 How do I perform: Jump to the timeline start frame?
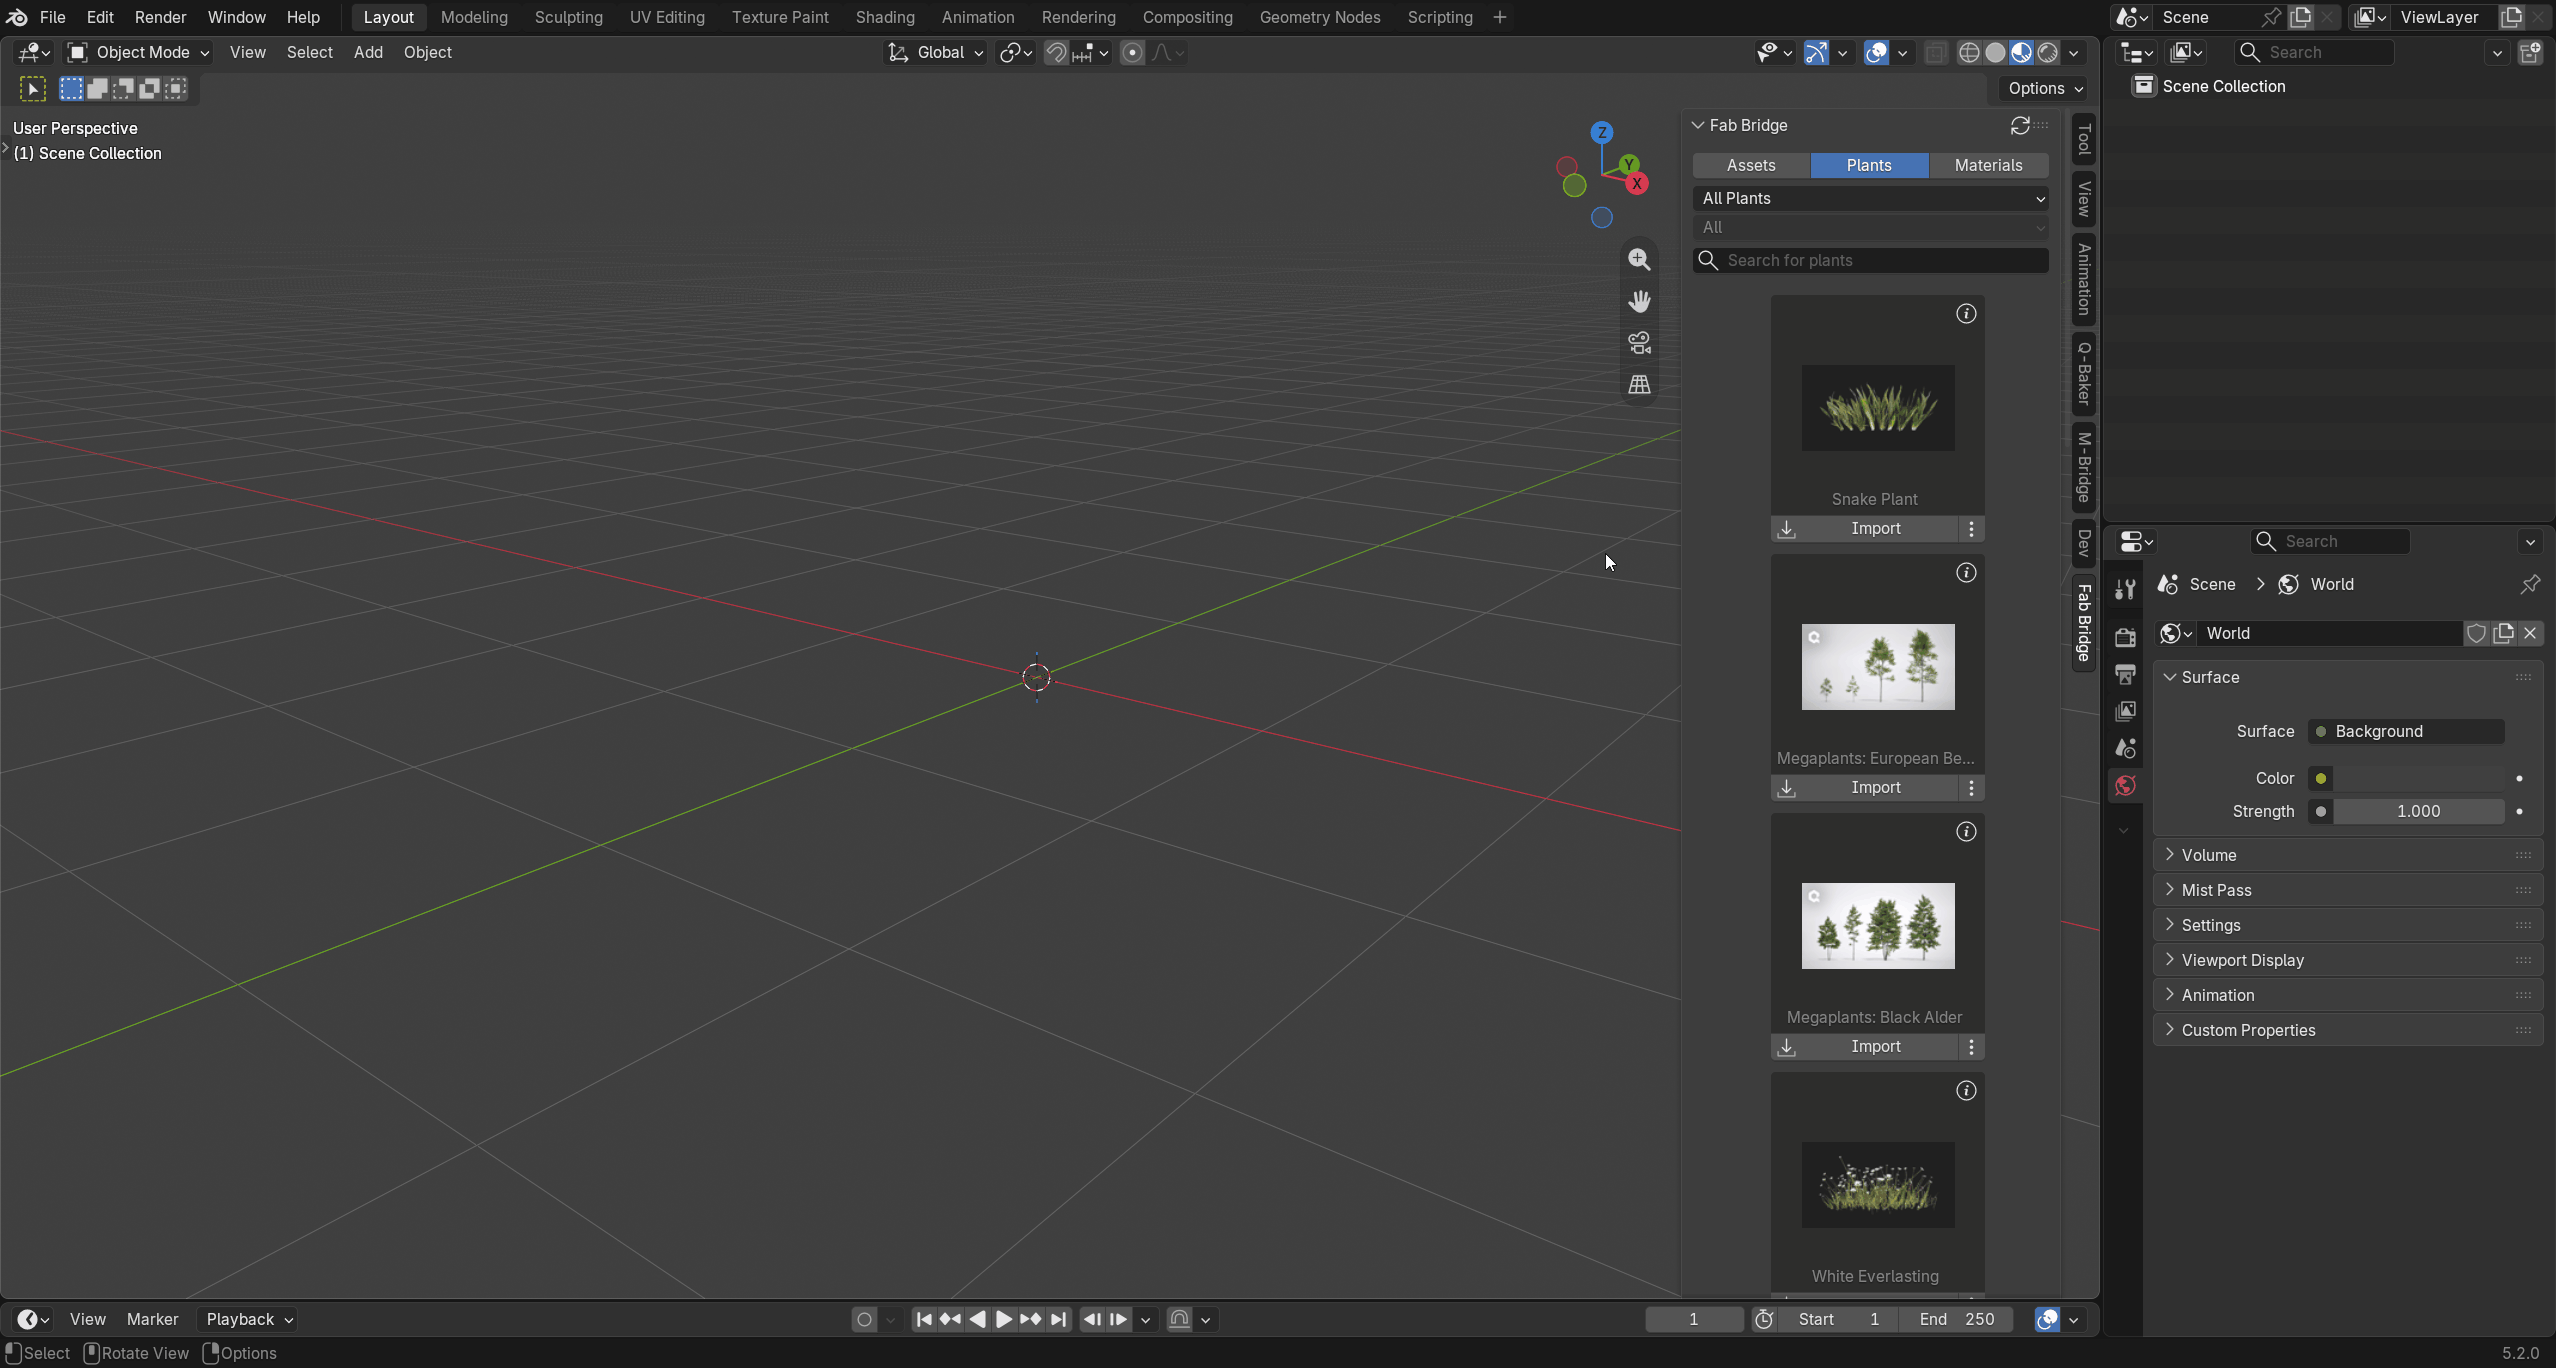click(924, 1320)
